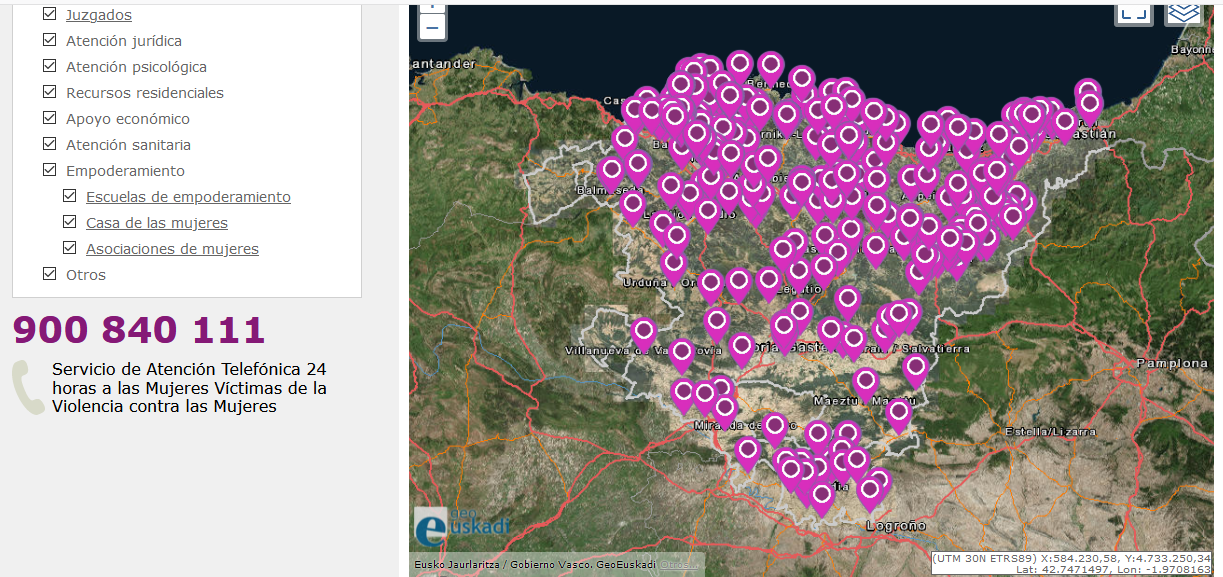Image resolution: width=1223 pixels, height=577 pixels.
Task: Disable the Empoderamiento category checkbox
Action: [50, 171]
